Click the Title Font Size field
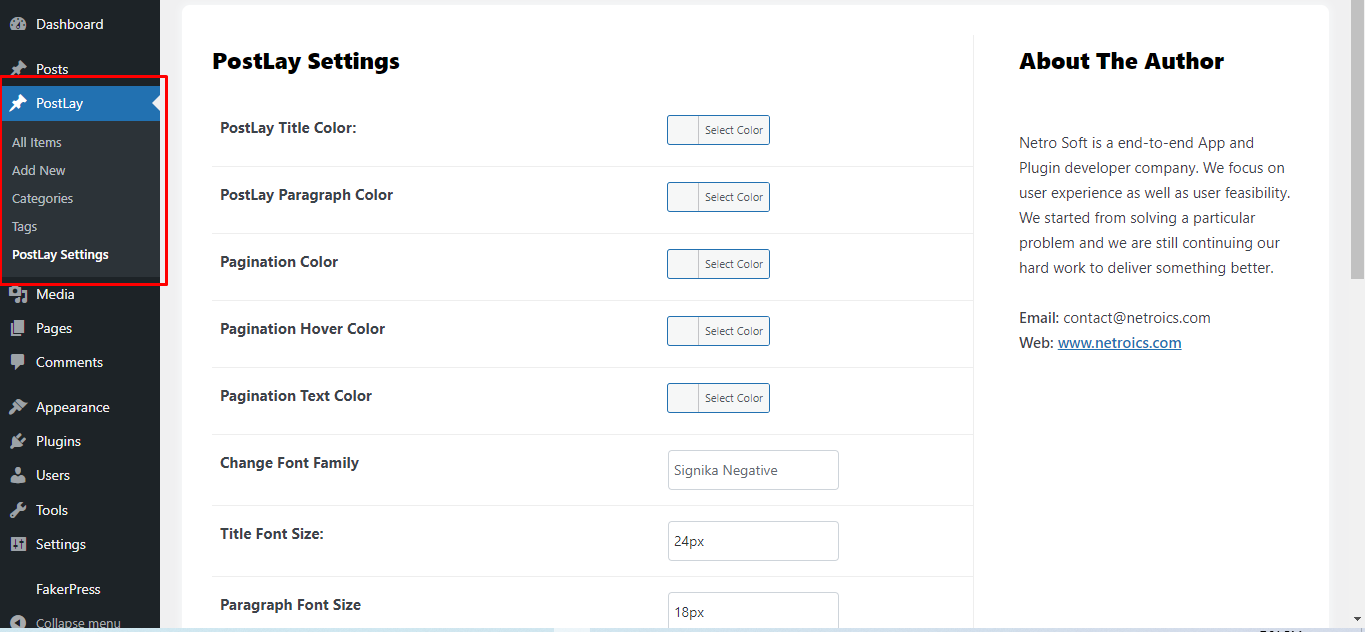1365x632 pixels. point(753,541)
